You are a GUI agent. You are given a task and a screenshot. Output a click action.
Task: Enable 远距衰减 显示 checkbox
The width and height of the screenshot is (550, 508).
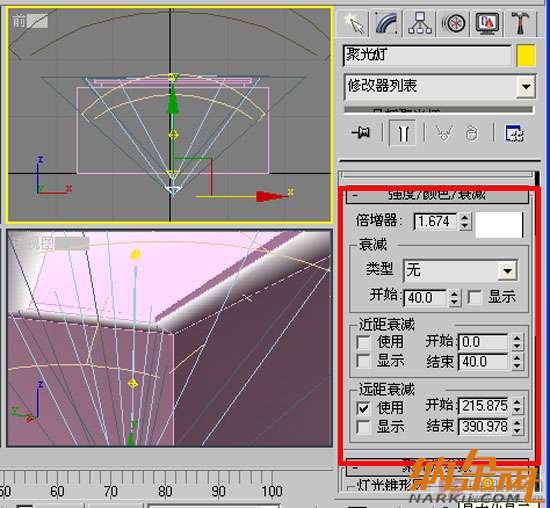pyautogui.click(x=363, y=427)
